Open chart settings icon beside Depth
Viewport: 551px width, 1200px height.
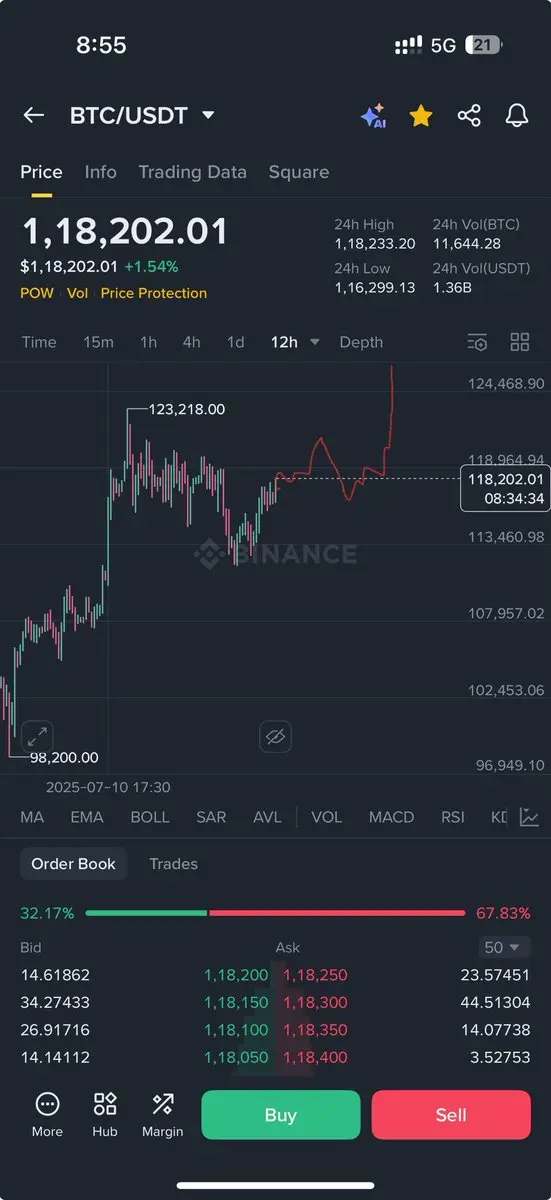click(x=478, y=342)
